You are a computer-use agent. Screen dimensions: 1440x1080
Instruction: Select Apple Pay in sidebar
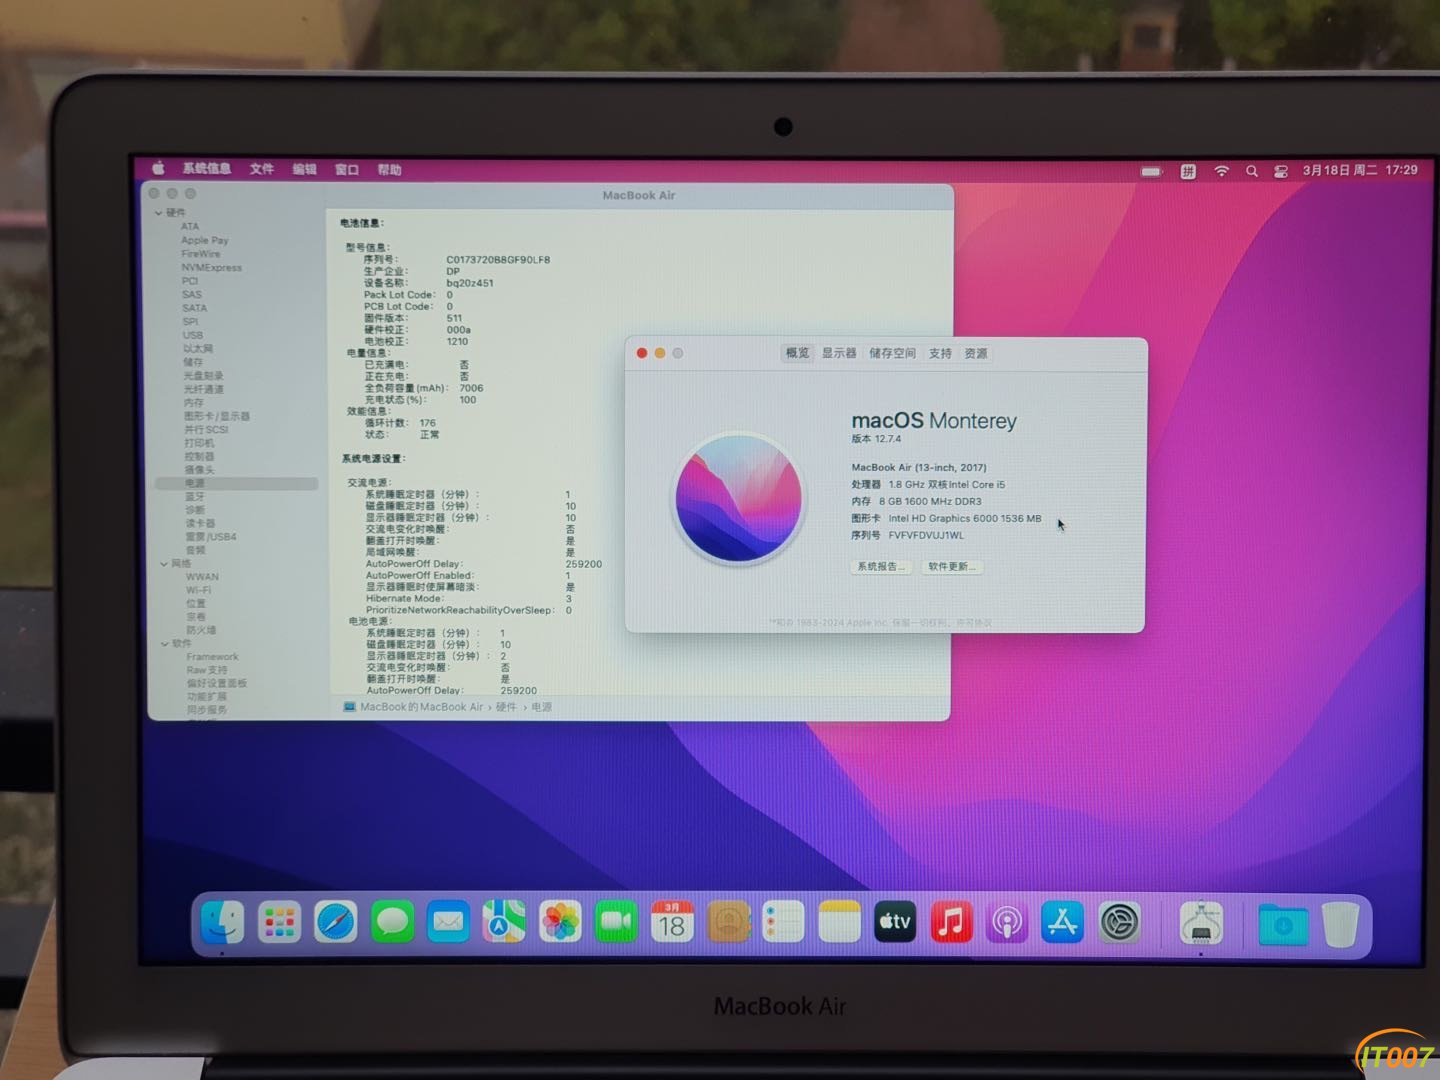(205, 240)
